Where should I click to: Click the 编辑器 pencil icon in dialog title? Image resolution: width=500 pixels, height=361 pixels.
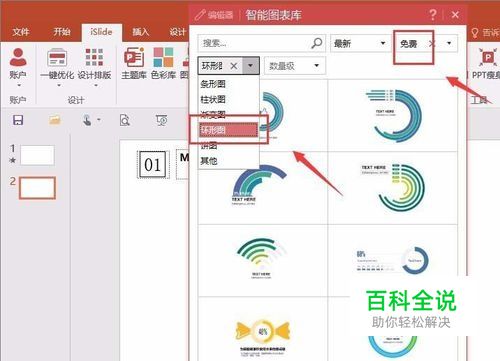pyautogui.click(x=200, y=15)
